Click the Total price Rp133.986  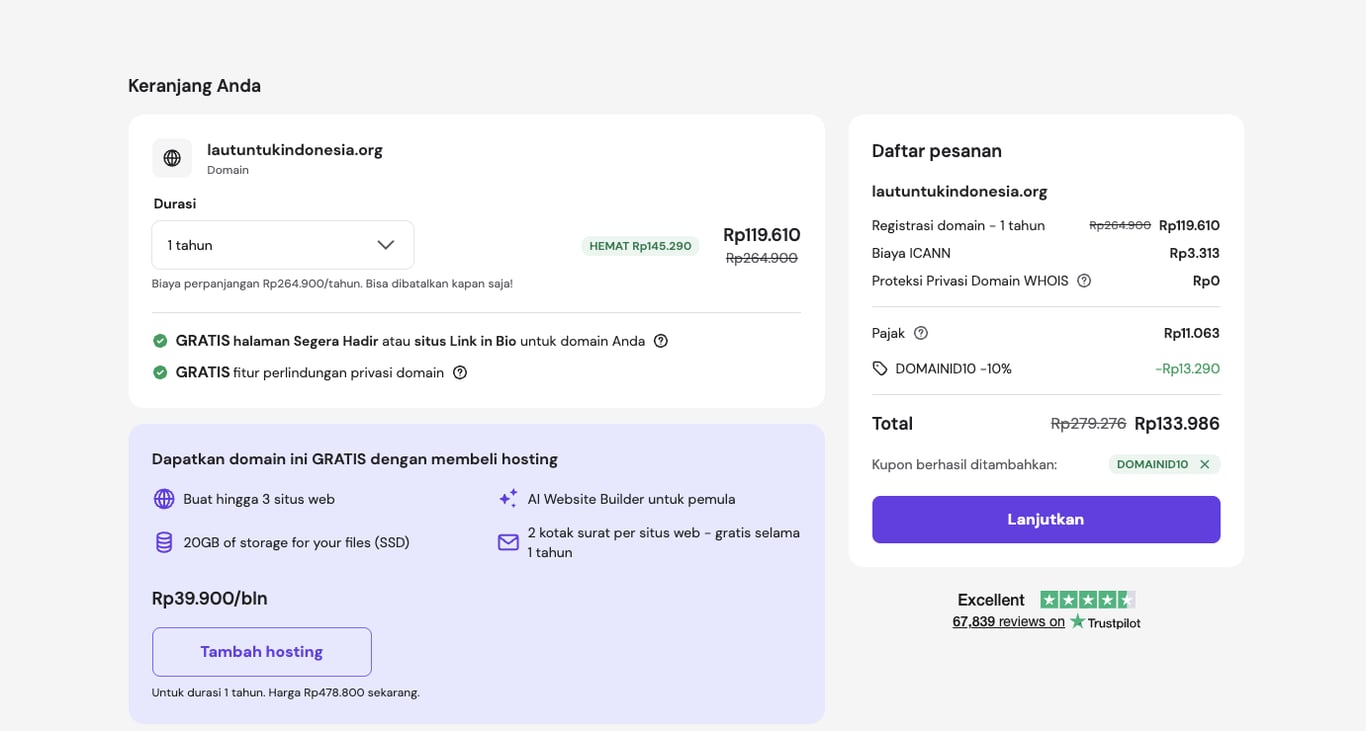click(x=1177, y=423)
